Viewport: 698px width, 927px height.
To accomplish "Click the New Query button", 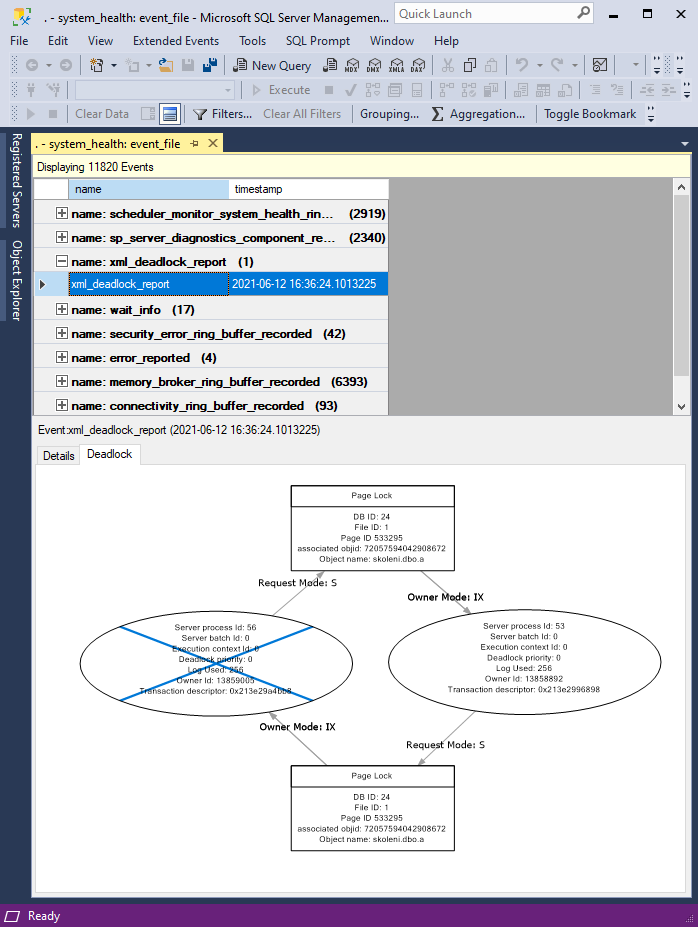I will click(272, 66).
